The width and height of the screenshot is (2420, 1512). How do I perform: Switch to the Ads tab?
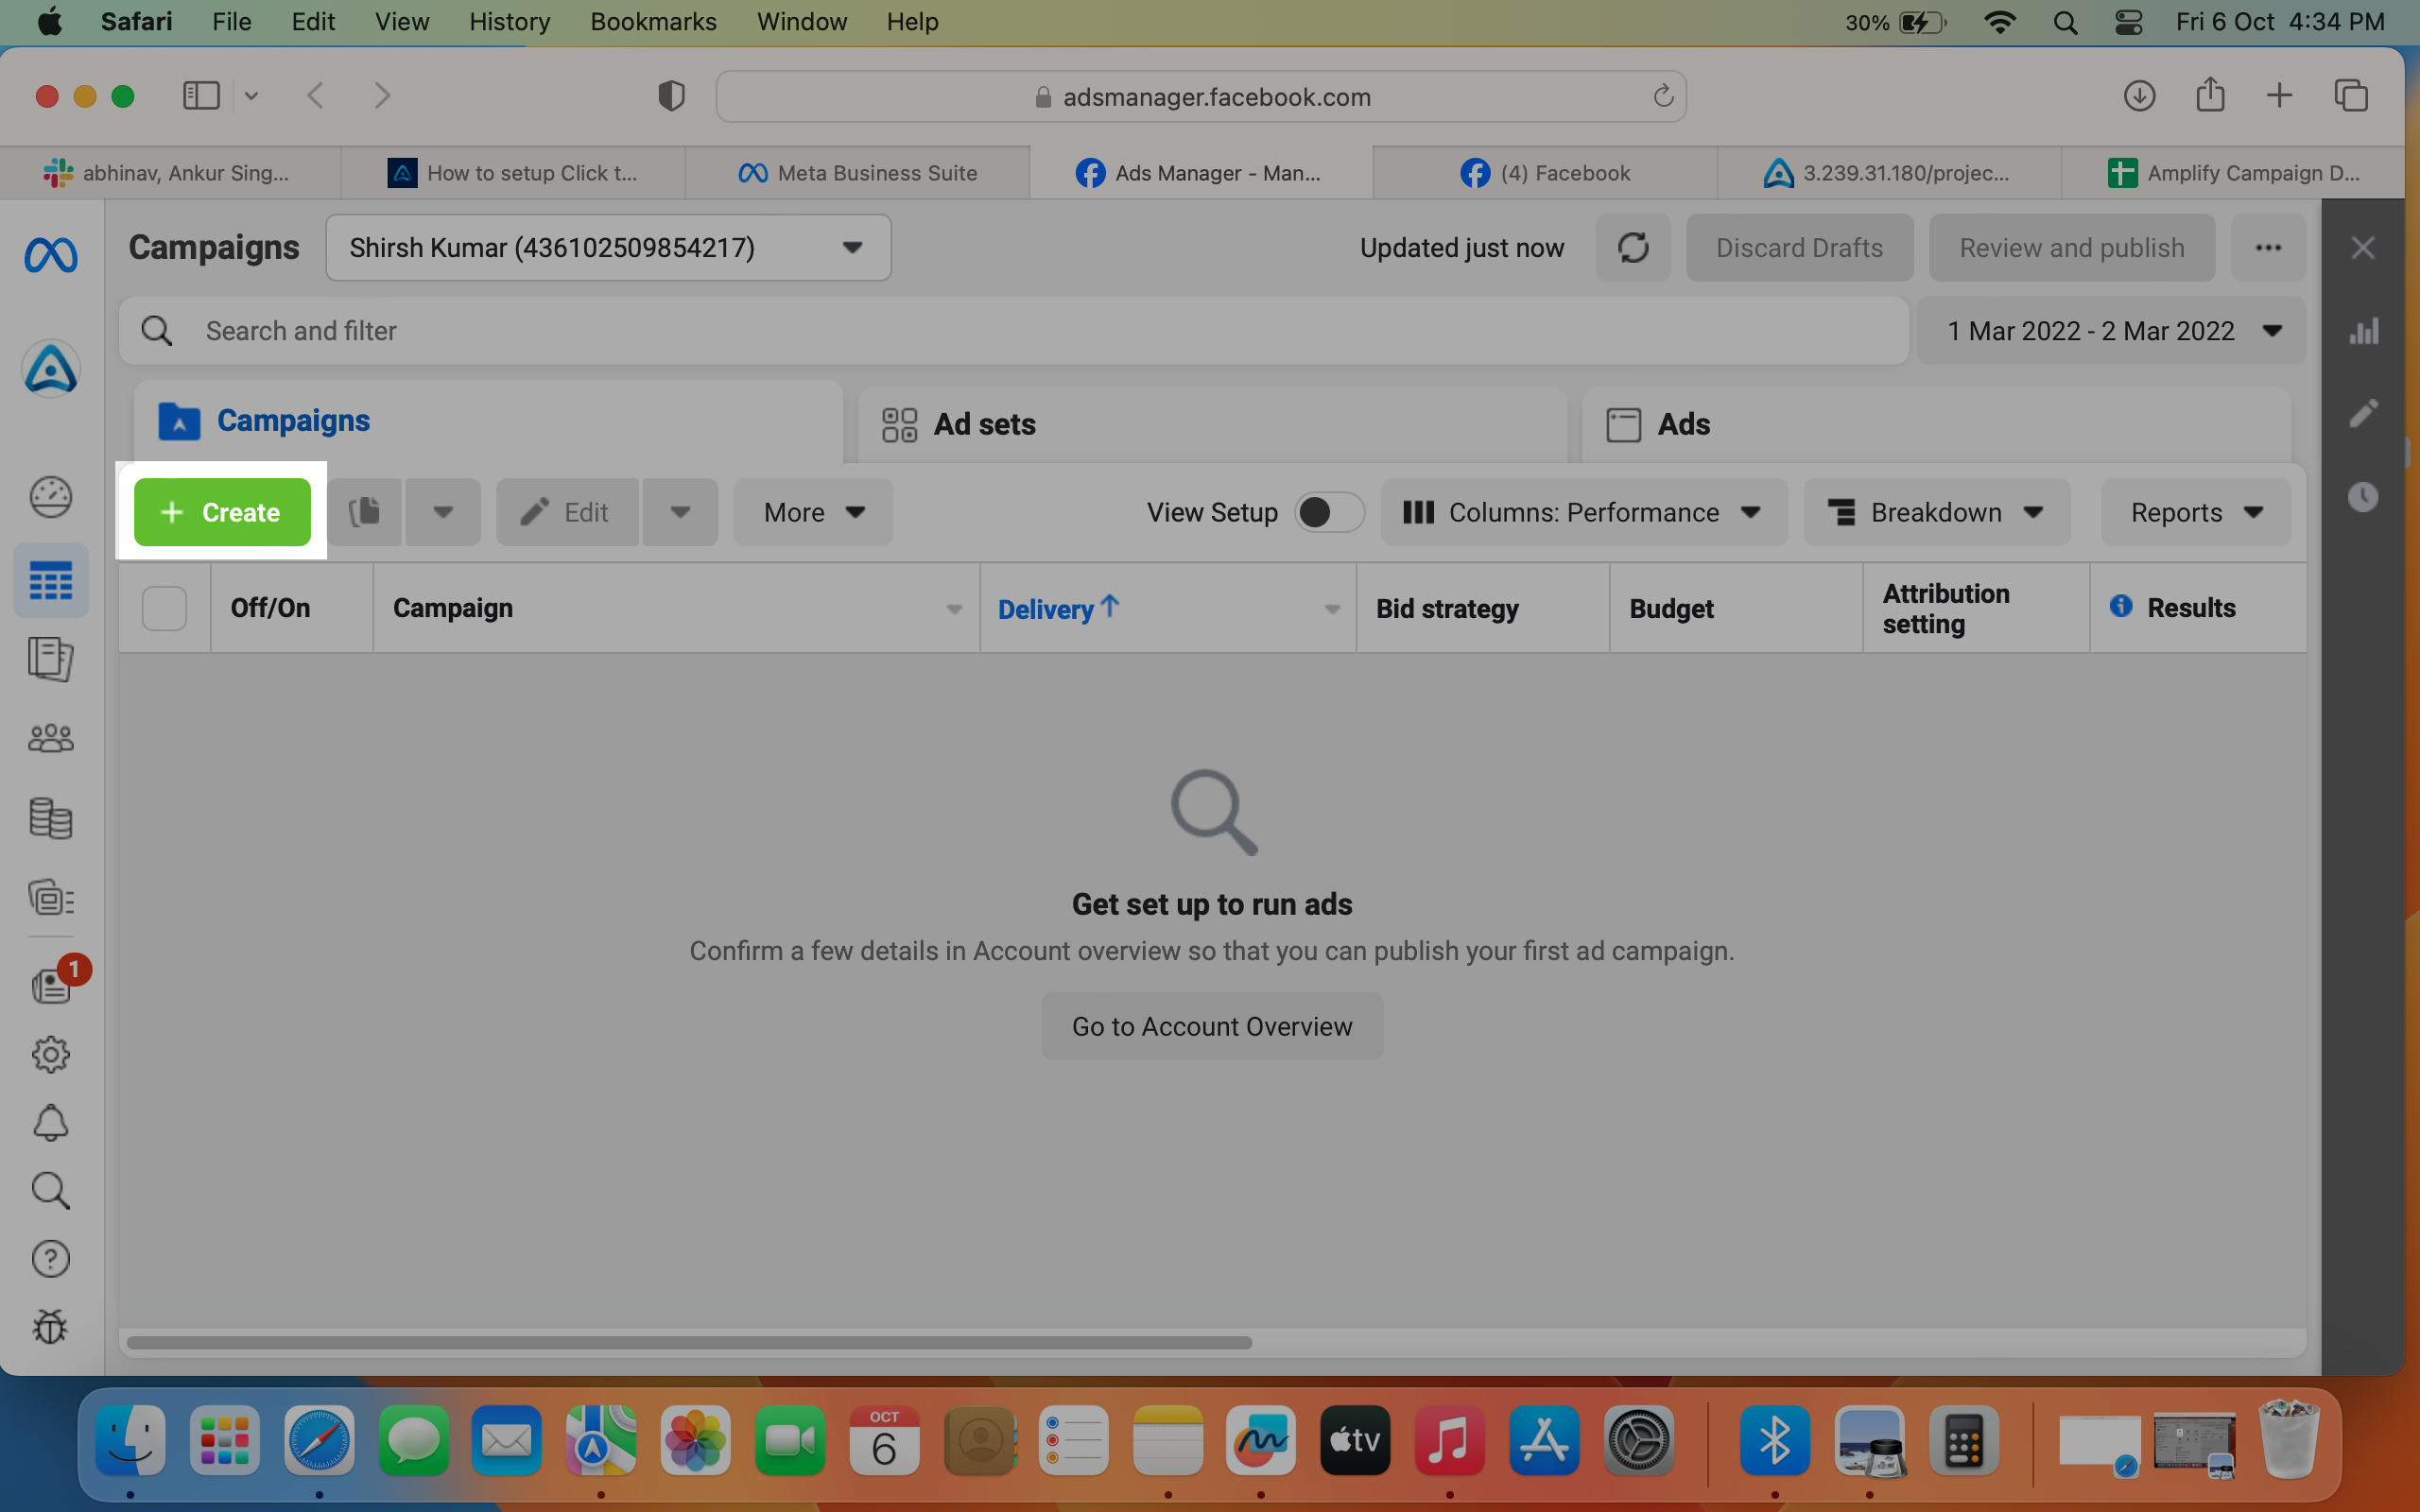(x=1936, y=424)
